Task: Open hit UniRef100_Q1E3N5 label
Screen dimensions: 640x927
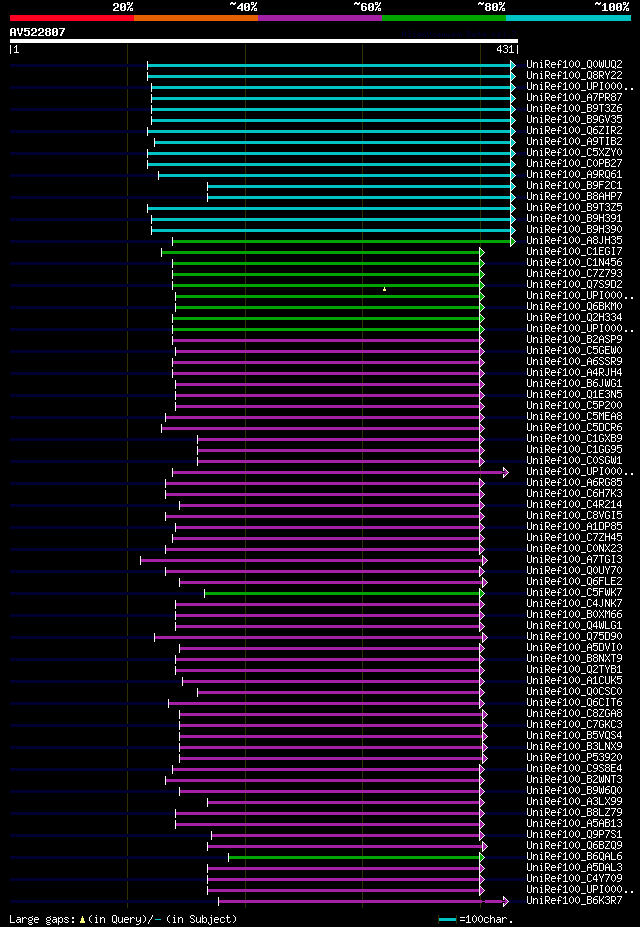Action: pos(574,396)
